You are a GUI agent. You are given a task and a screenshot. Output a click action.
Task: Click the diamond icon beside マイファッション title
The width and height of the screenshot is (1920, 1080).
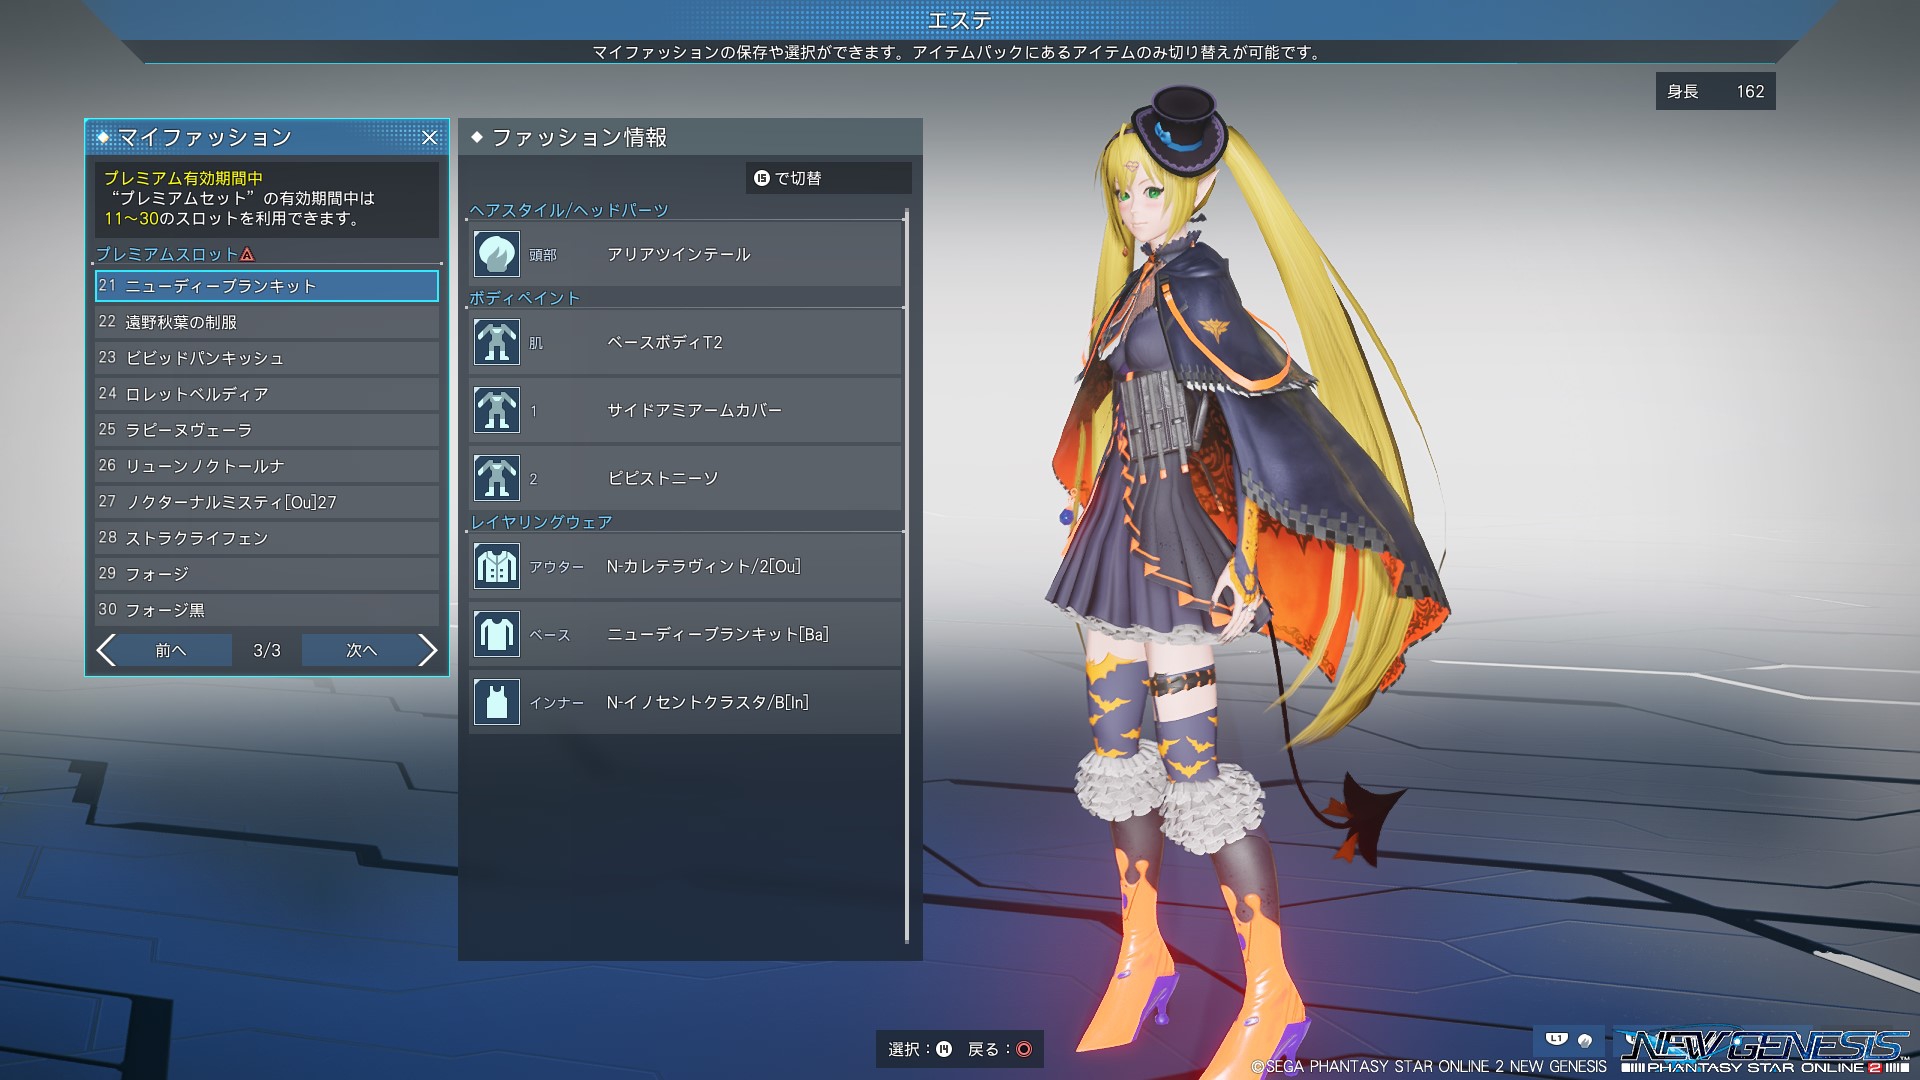click(103, 137)
